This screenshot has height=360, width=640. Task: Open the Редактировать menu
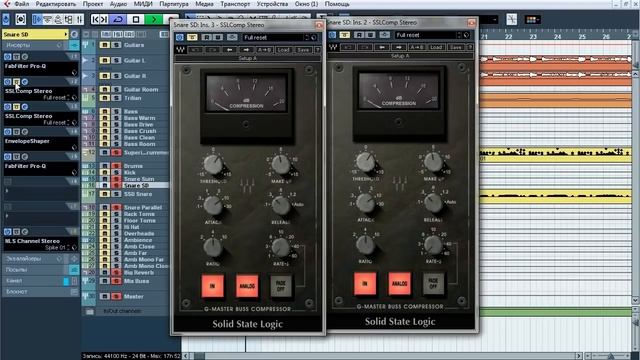[x=56, y=4]
